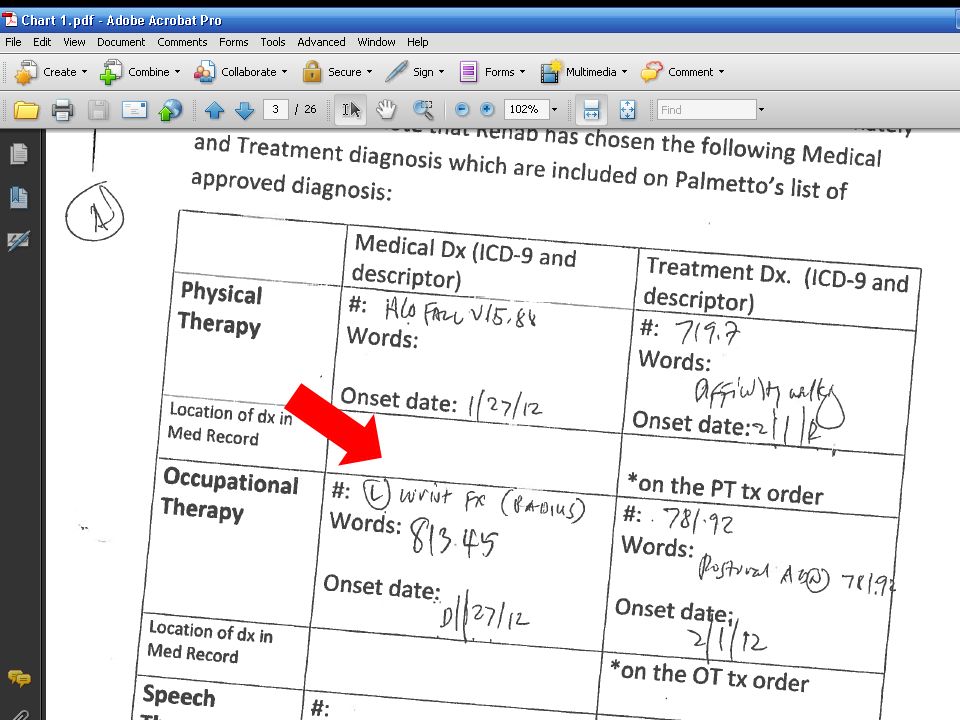Screen dimensions: 960x720
Task: Open the Signatures panel in sidebar
Action: pyautogui.click(x=19, y=241)
